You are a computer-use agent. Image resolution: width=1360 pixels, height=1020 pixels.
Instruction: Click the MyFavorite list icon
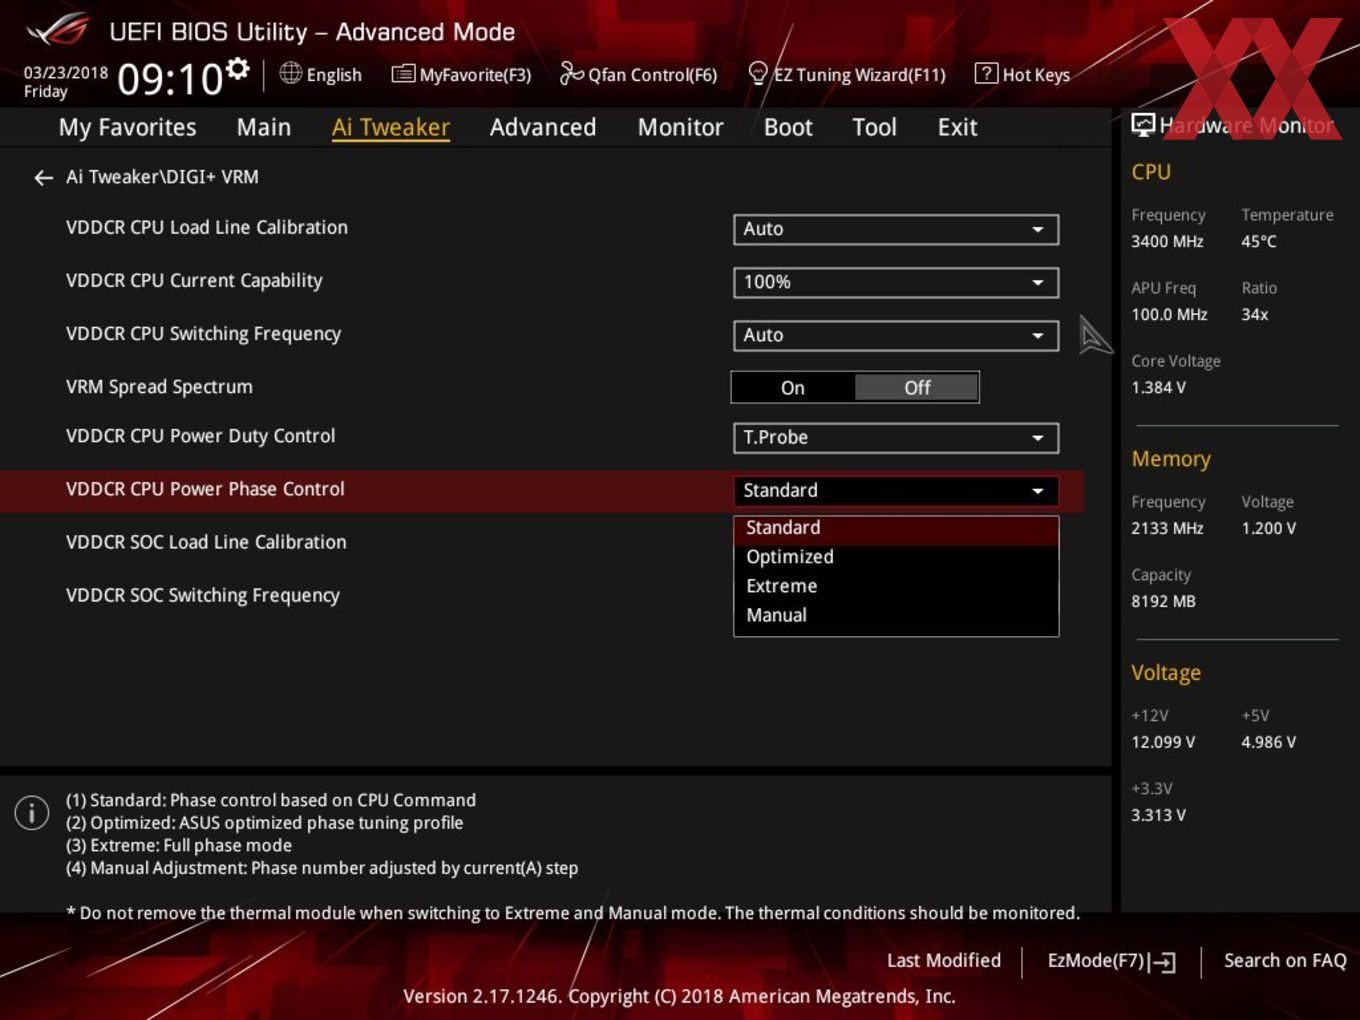[x=403, y=74]
